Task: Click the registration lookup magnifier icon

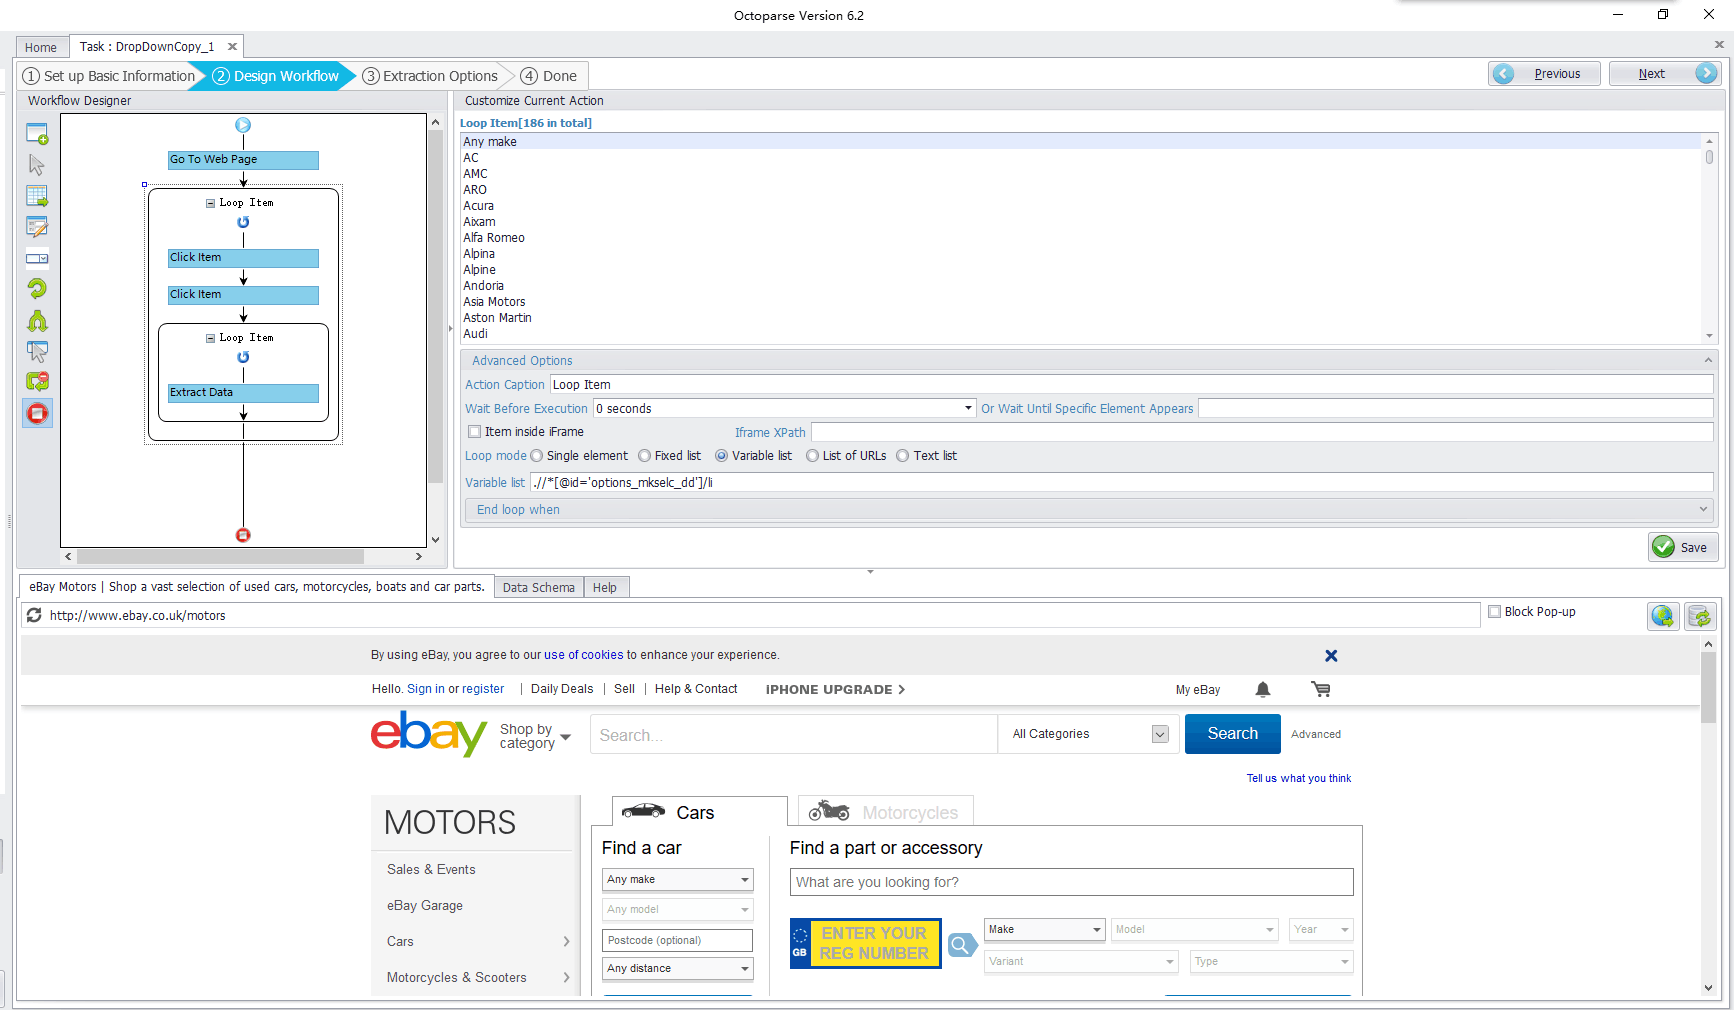Action: pos(962,944)
